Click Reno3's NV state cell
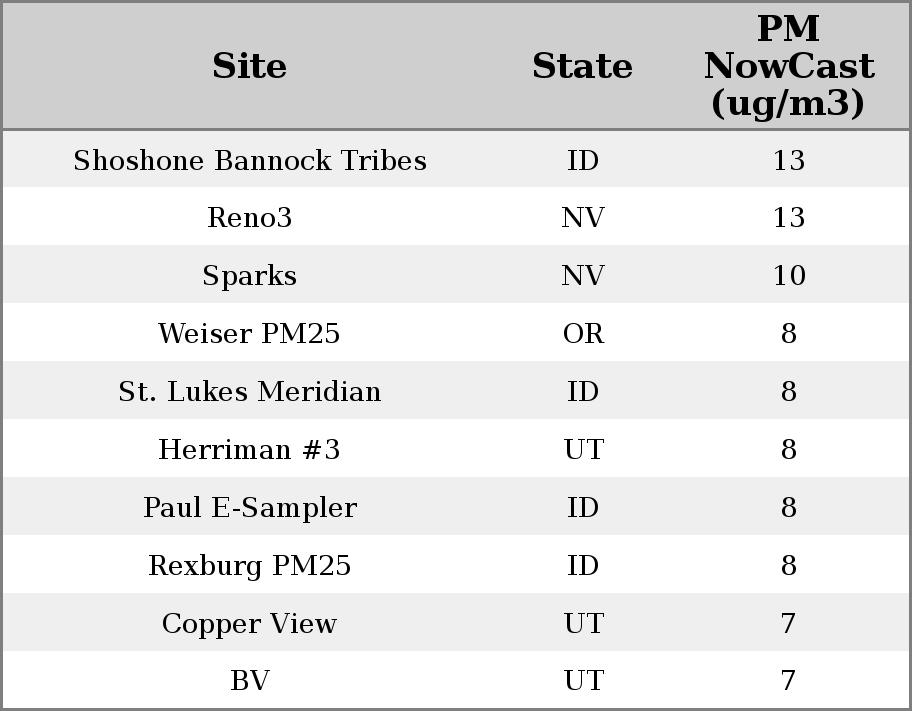The image size is (912, 711). [x=583, y=218]
